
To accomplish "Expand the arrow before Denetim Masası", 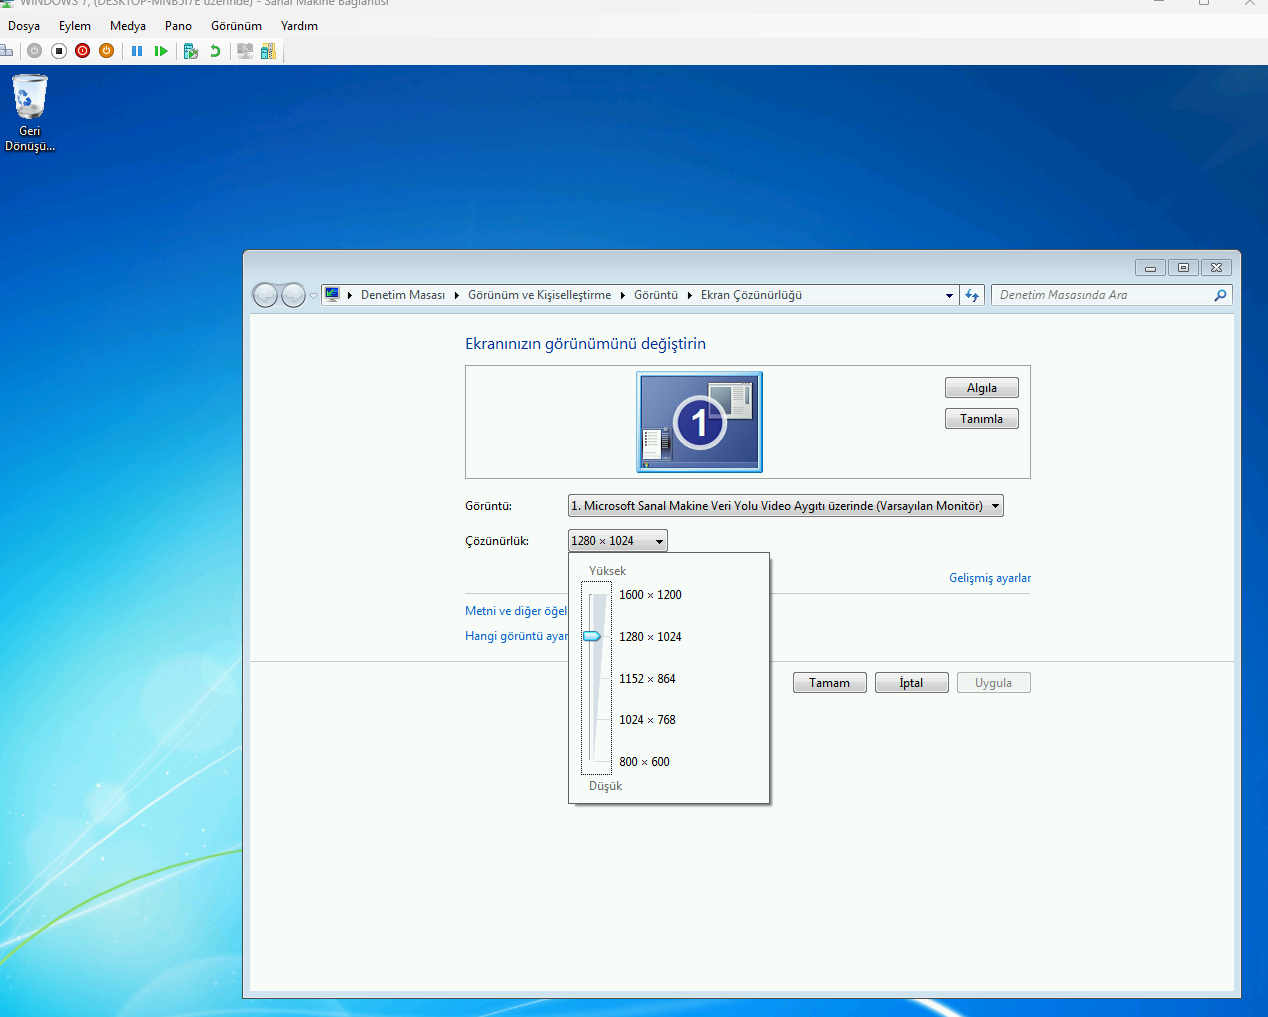I will (x=350, y=295).
